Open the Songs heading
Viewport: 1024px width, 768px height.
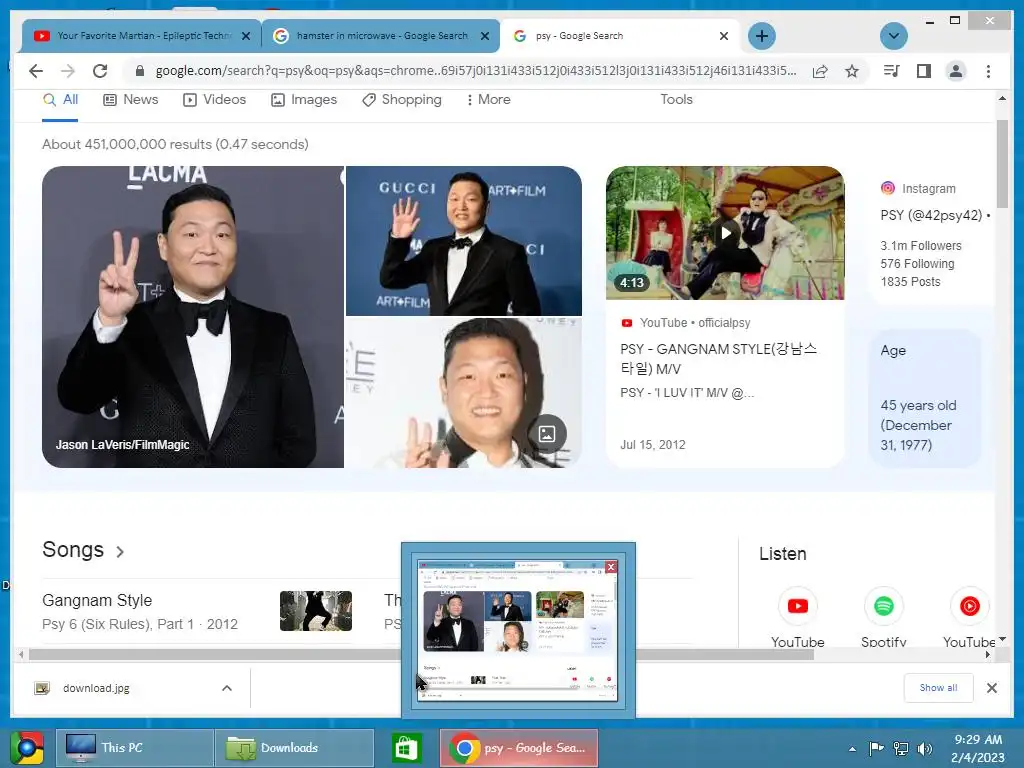pyautogui.click(x=73, y=550)
